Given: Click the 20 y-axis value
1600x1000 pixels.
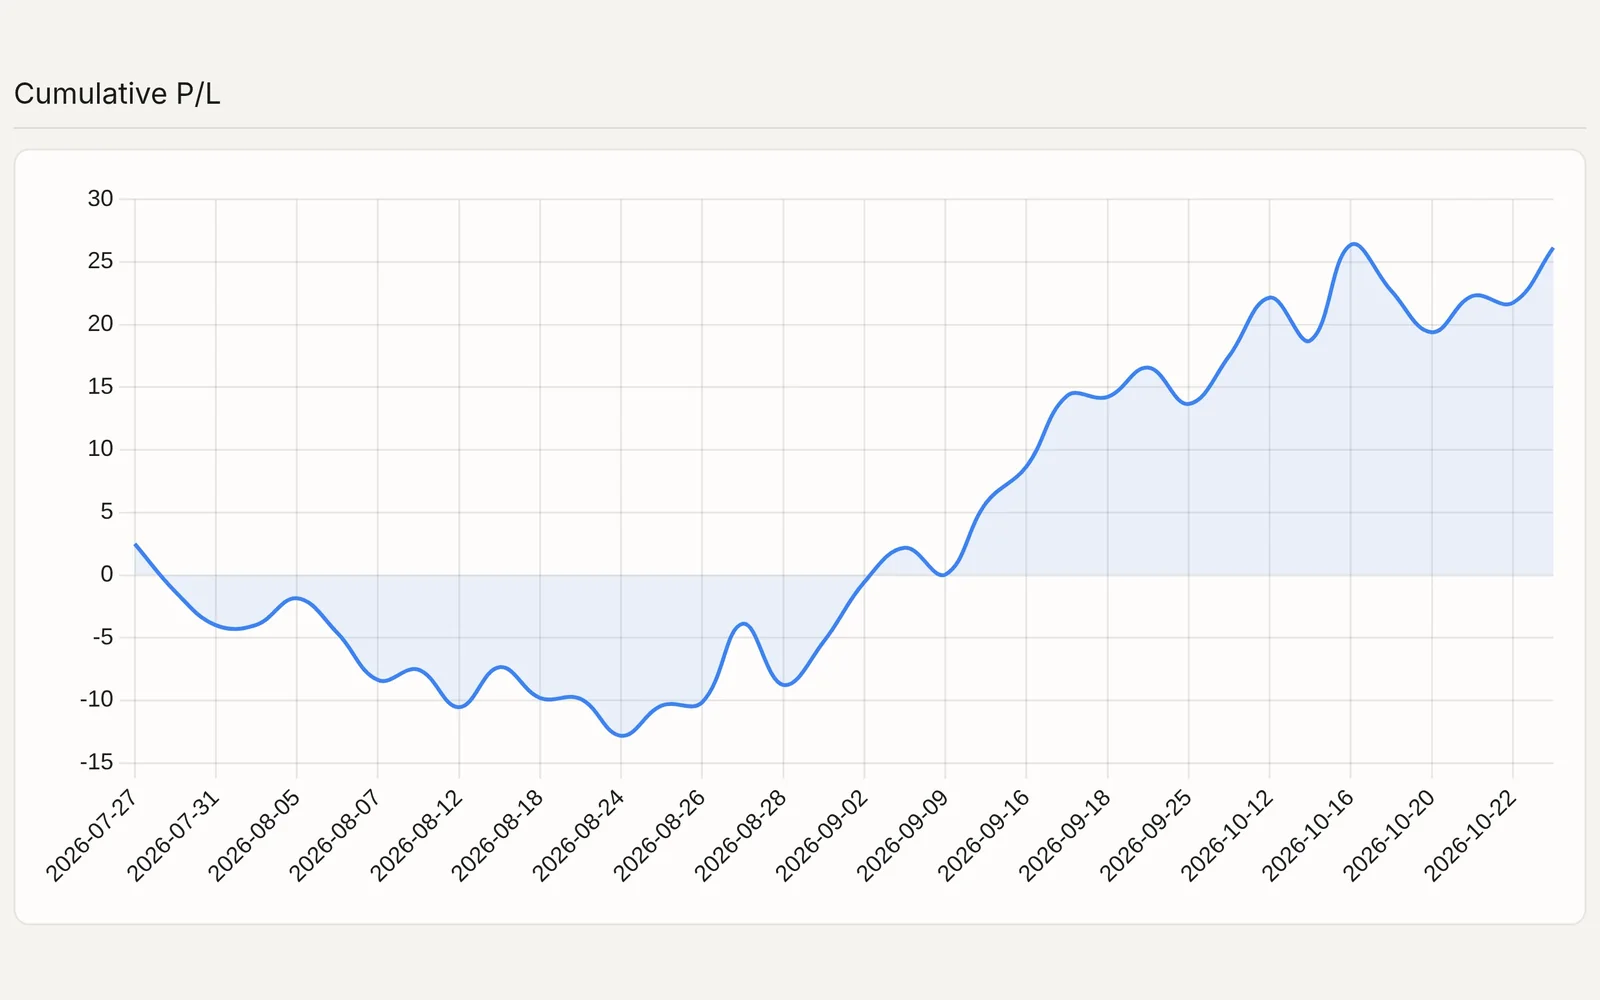Looking at the screenshot, I should click(101, 324).
